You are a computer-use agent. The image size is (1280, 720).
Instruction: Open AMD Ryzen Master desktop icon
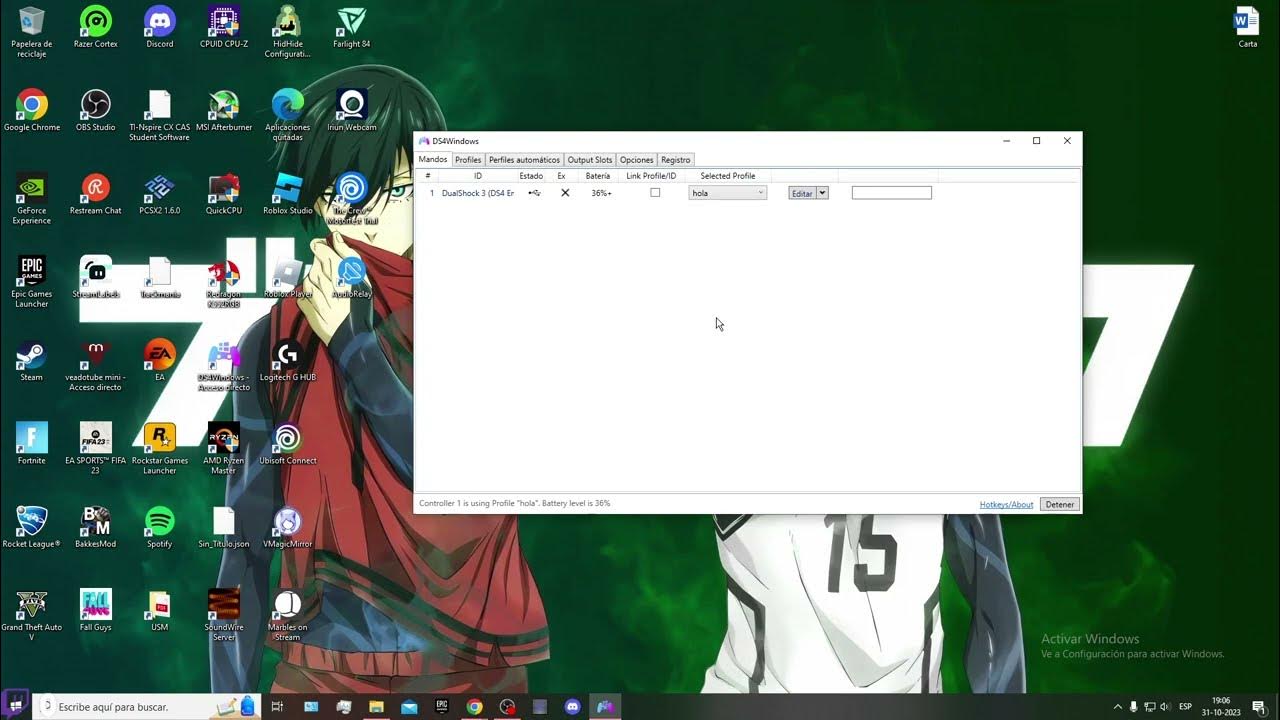[x=224, y=449]
